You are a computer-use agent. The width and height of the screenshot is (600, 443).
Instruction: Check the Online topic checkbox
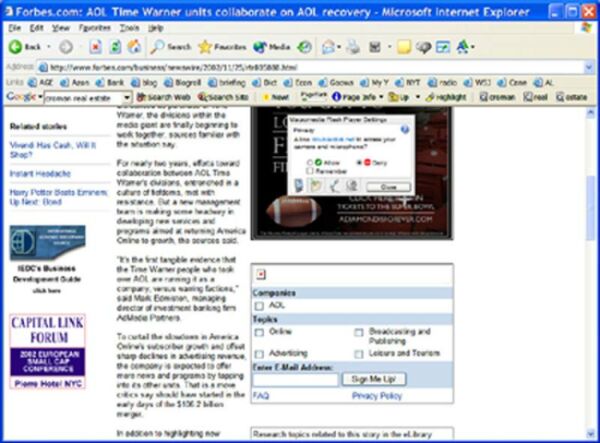click(x=259, y=332)
